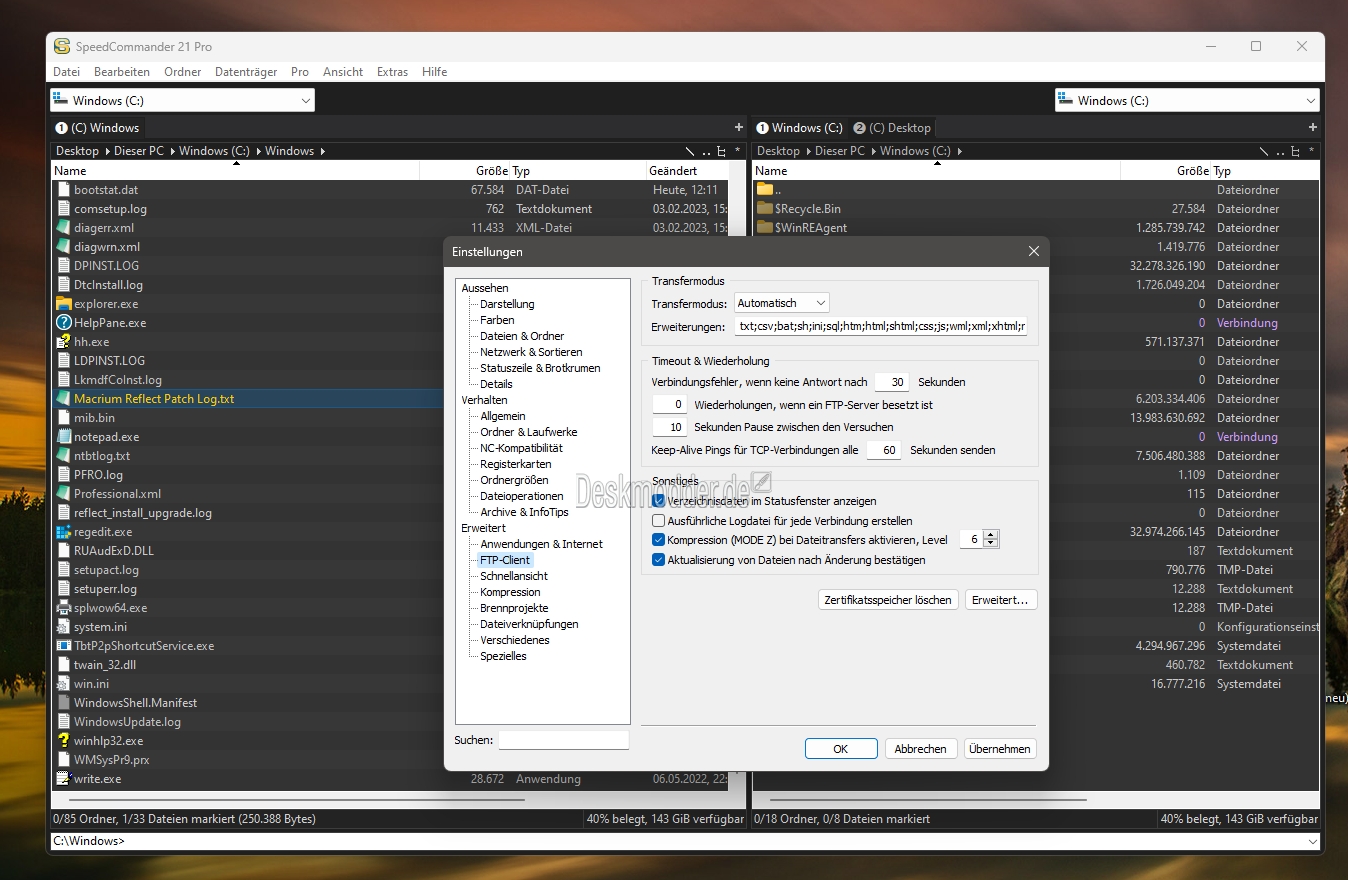
Task: Click the write.exe application icon
Action: [x=64, y=779]
